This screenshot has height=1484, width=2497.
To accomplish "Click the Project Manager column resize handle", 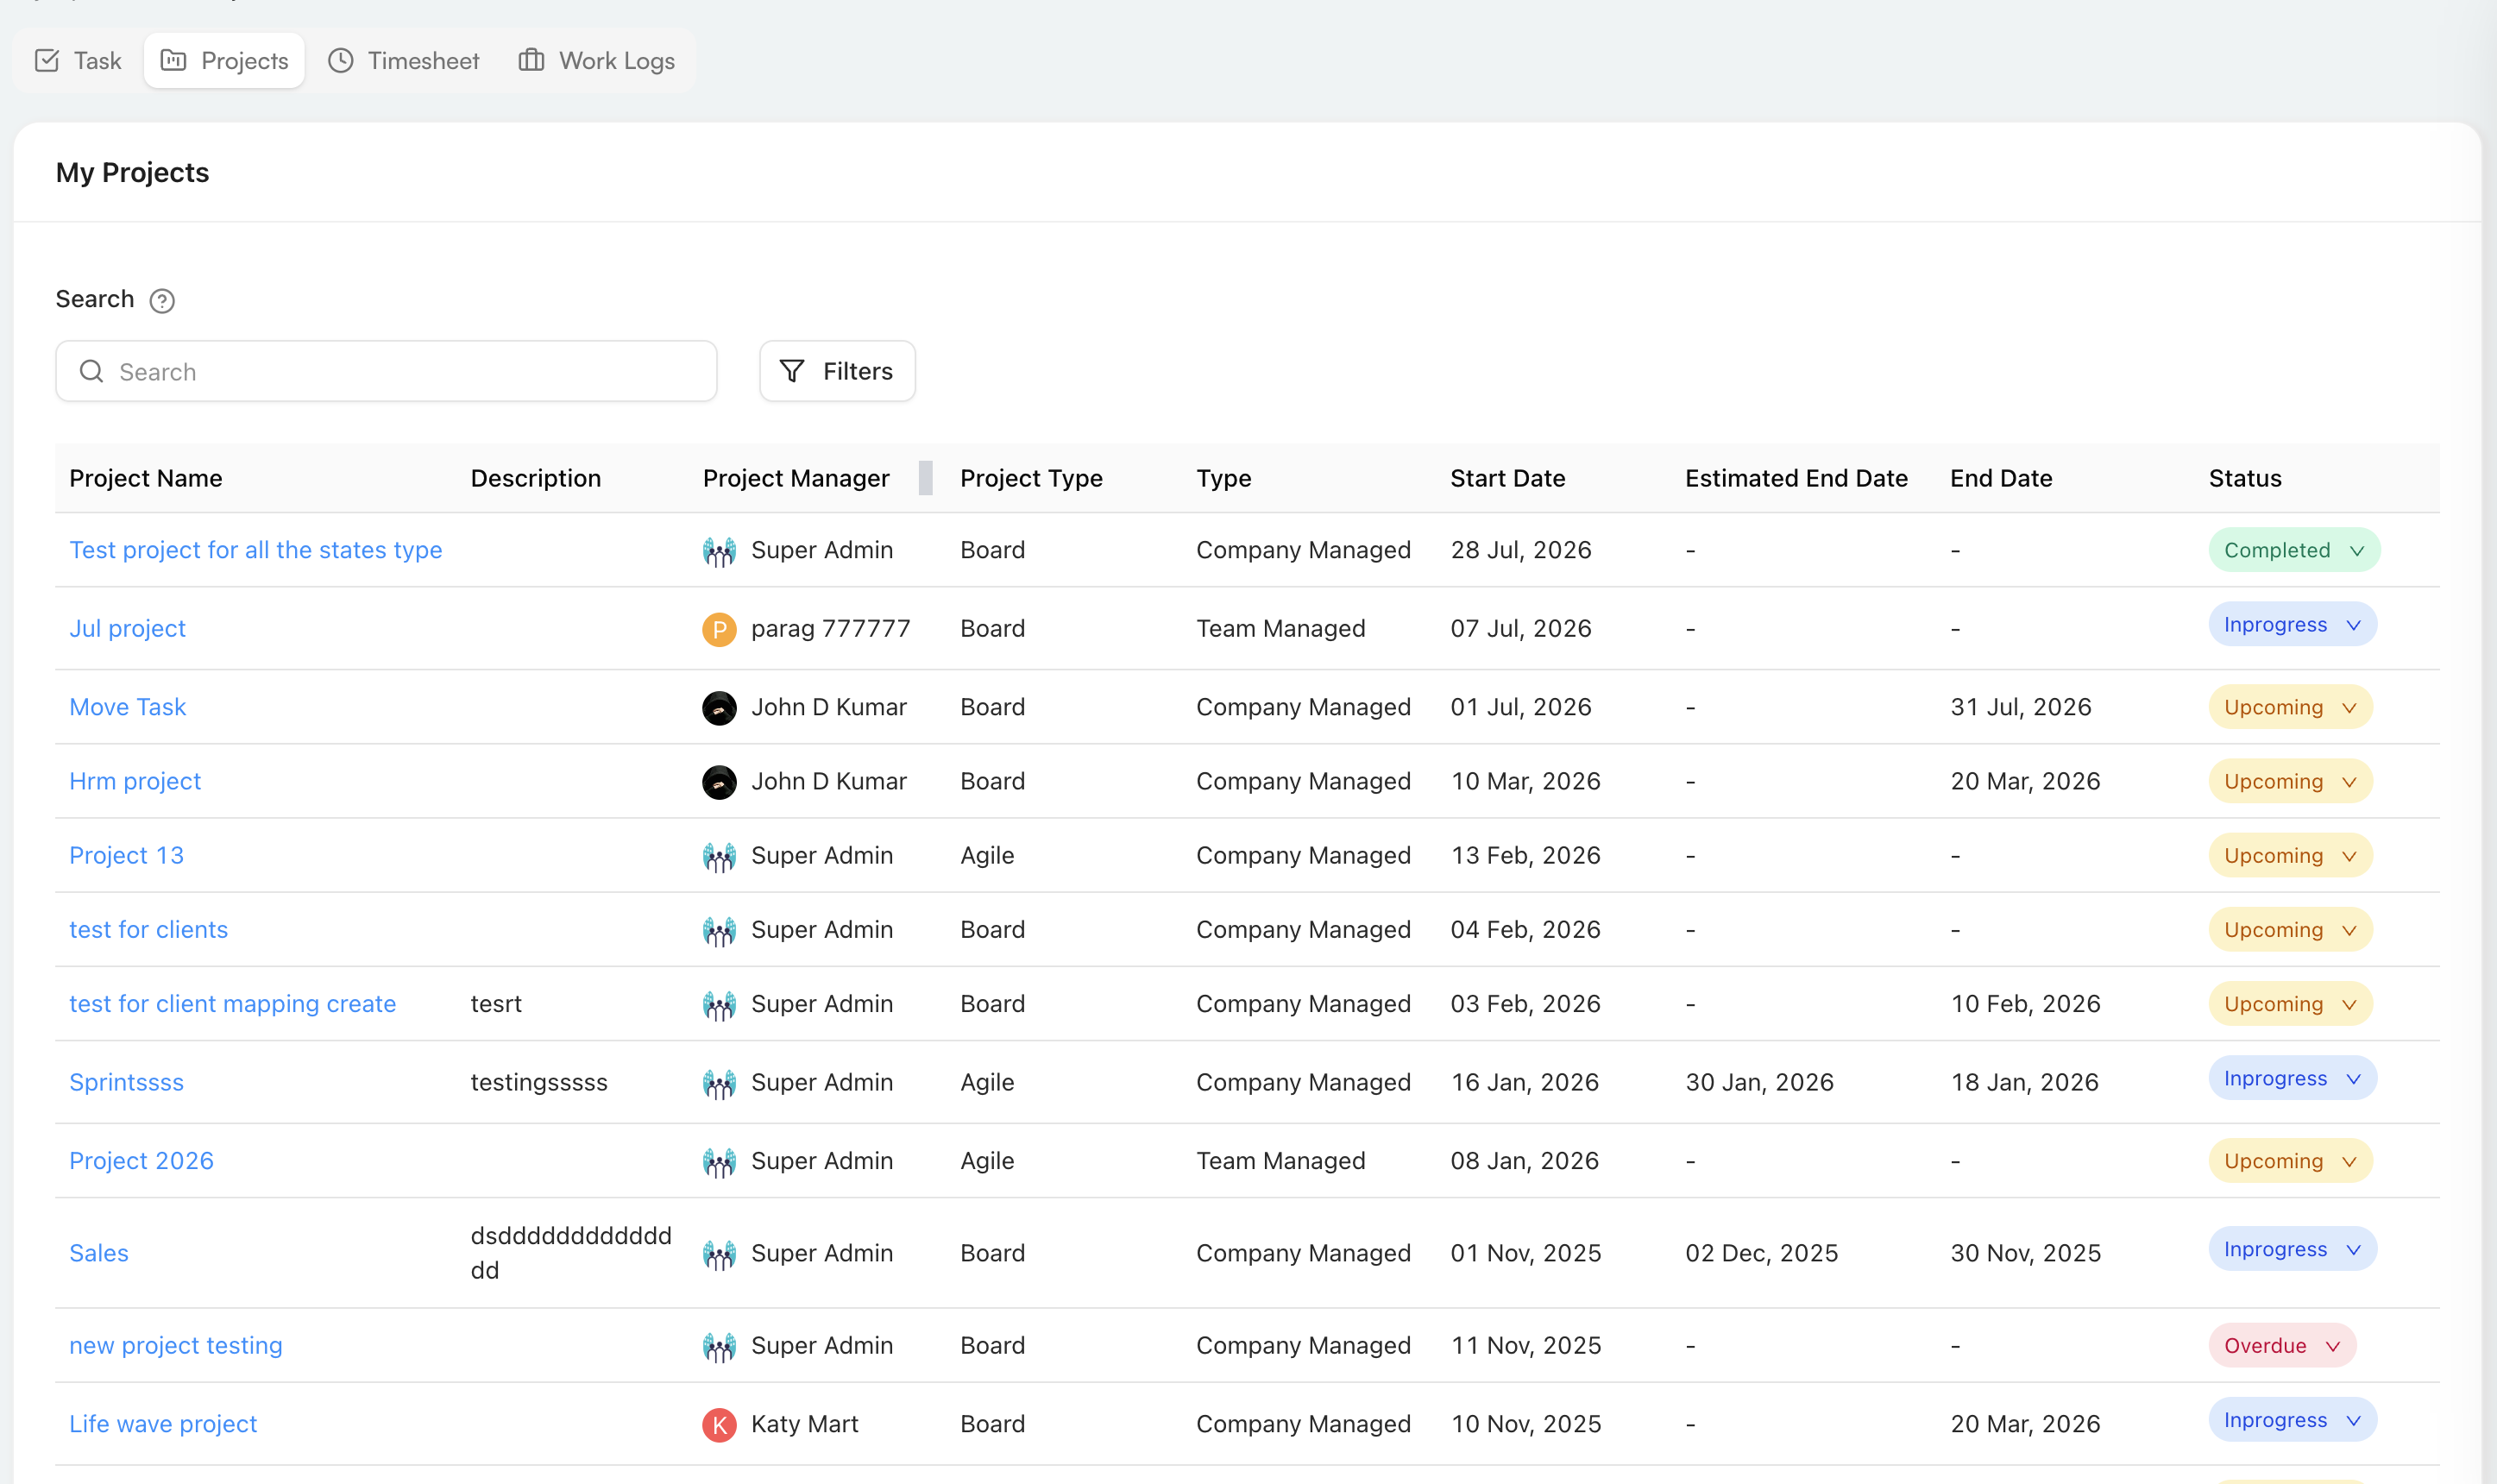I will click(x=926, y=479).
